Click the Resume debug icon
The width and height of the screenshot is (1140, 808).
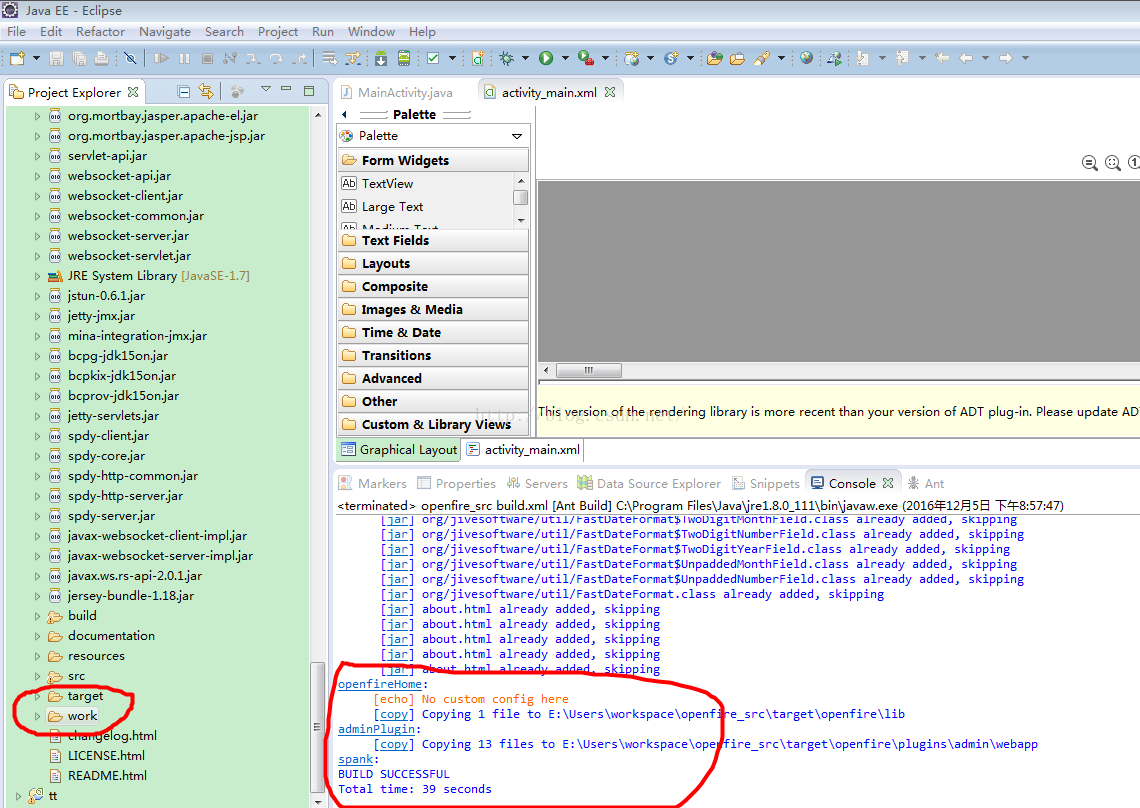point(161,58)
